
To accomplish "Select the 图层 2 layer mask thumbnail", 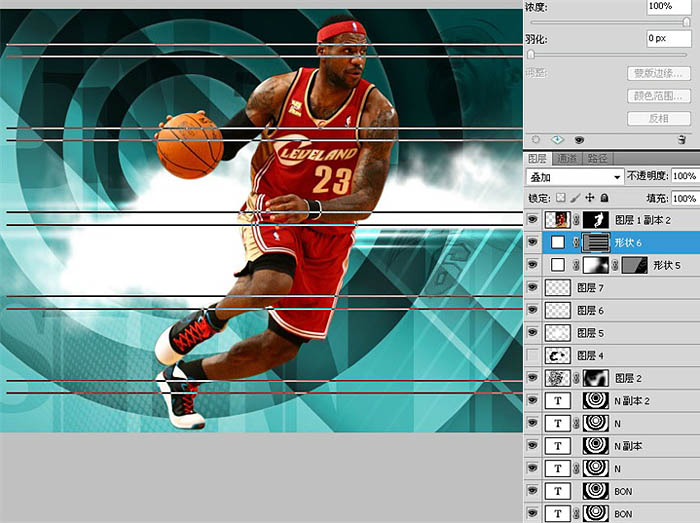I will [596, 378].
